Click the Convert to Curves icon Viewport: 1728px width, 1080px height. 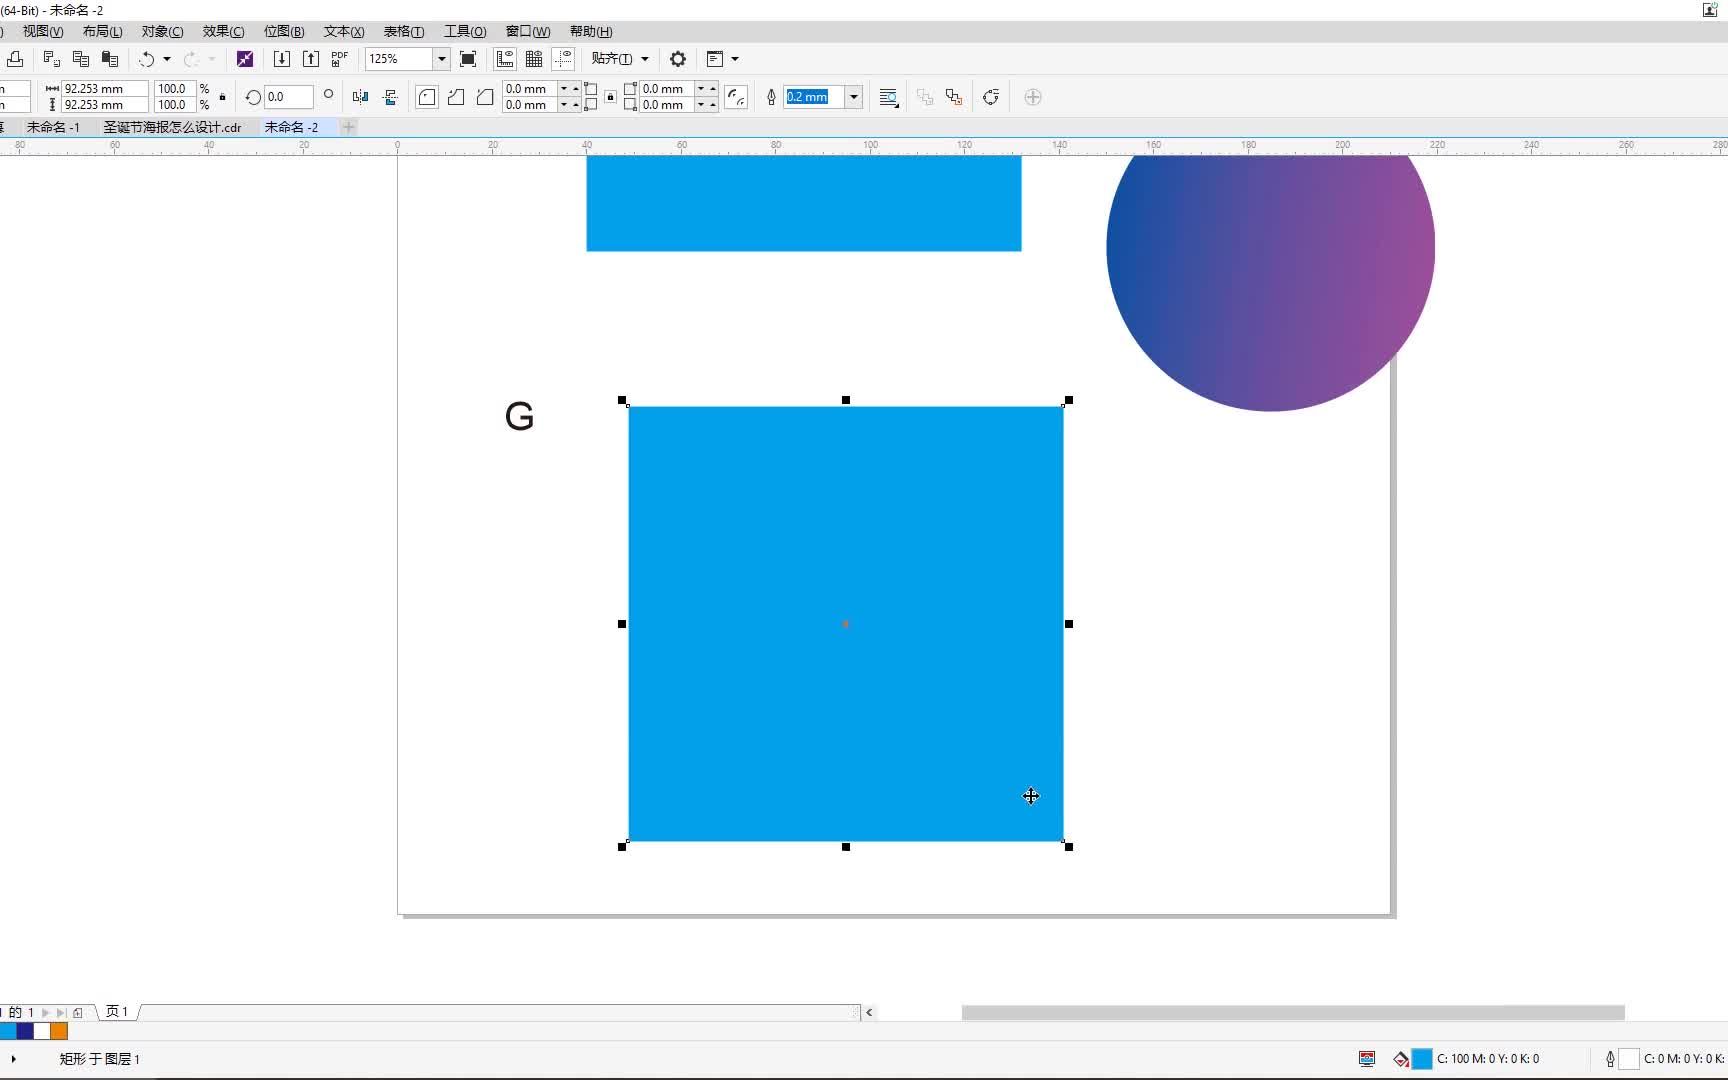991,97
